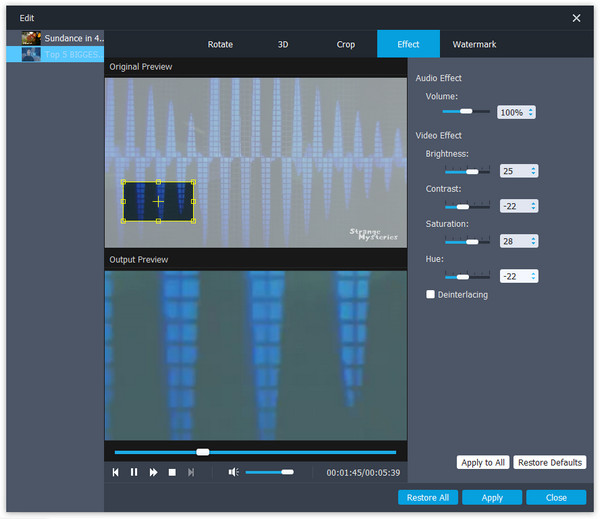
Task: Pause the video preview
Action: click(x=134, y=472)
